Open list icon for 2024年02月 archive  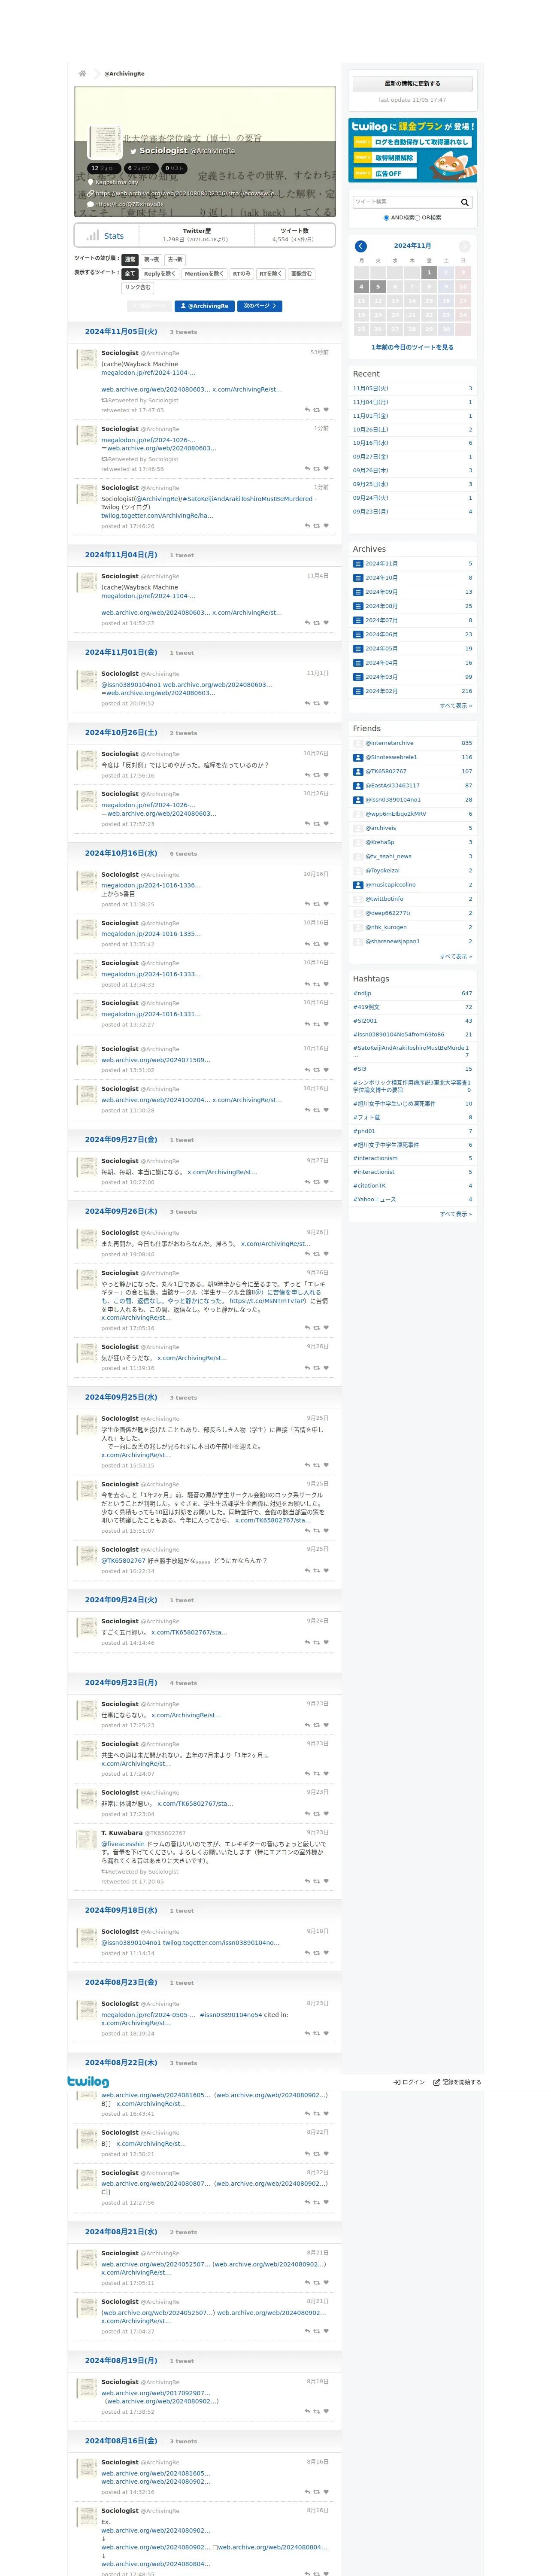pyautogui.click(x=358, y=691)
